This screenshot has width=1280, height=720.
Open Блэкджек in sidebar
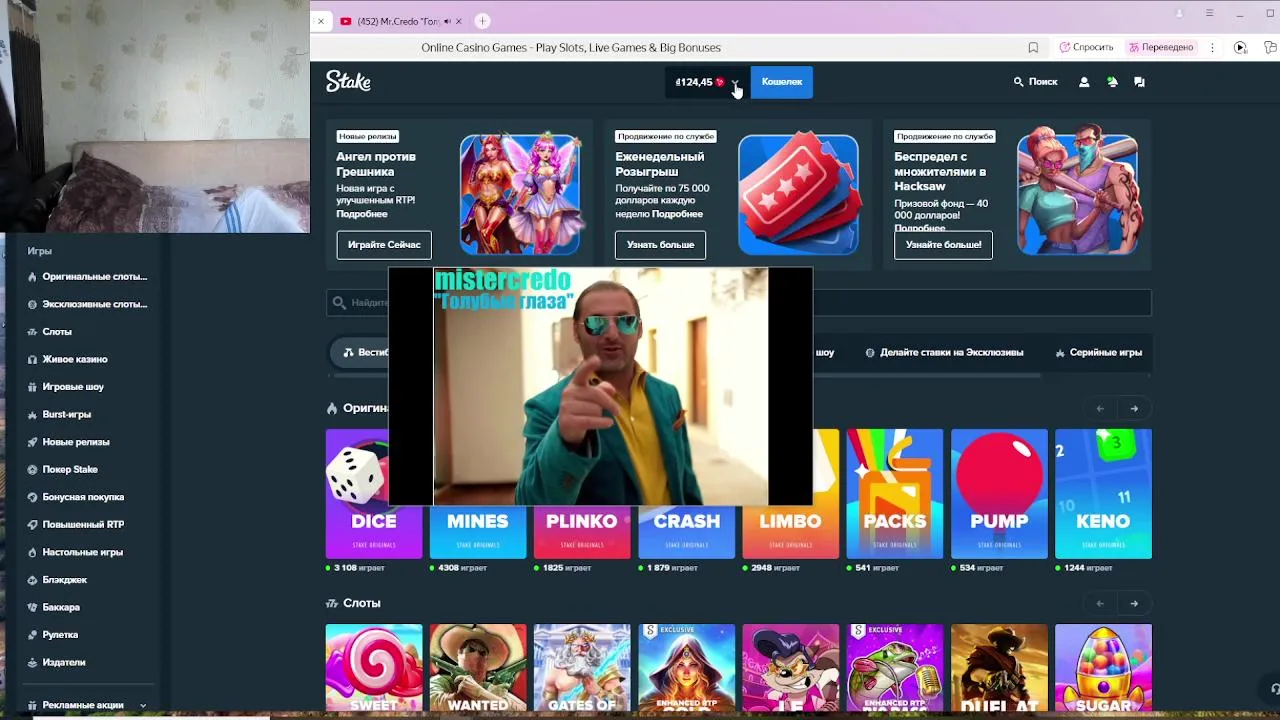[57, 580]
